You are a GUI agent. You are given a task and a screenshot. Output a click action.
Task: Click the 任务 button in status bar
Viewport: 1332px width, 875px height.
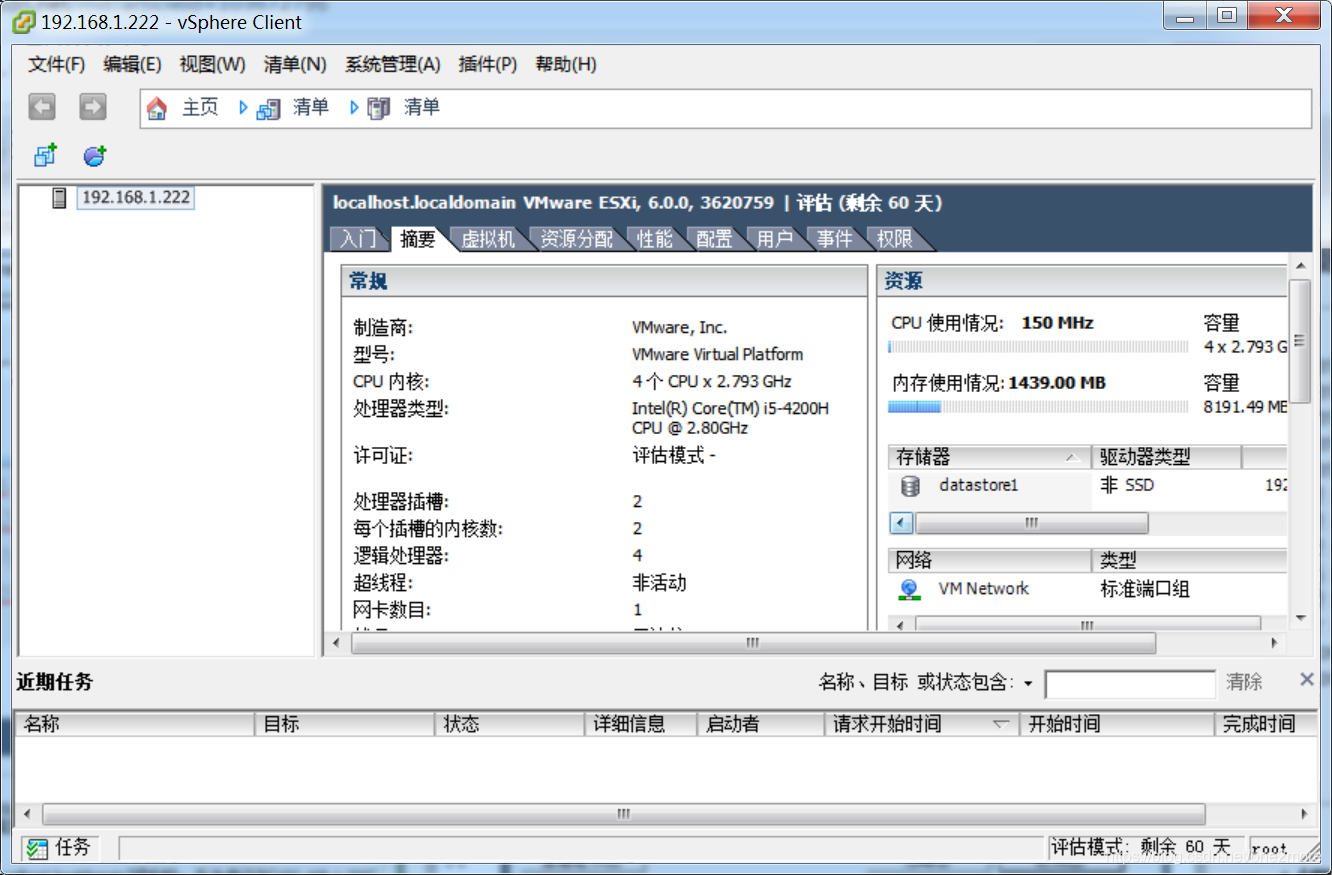pos(60,848)
